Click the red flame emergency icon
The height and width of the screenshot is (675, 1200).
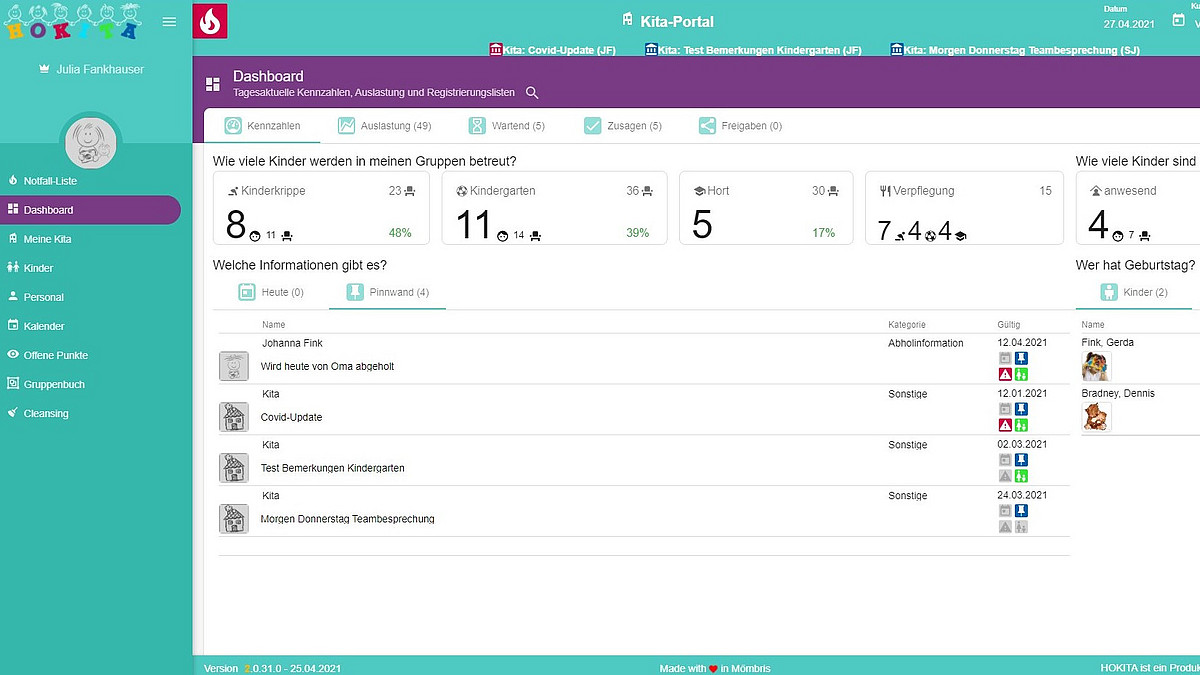pos(210,21)
